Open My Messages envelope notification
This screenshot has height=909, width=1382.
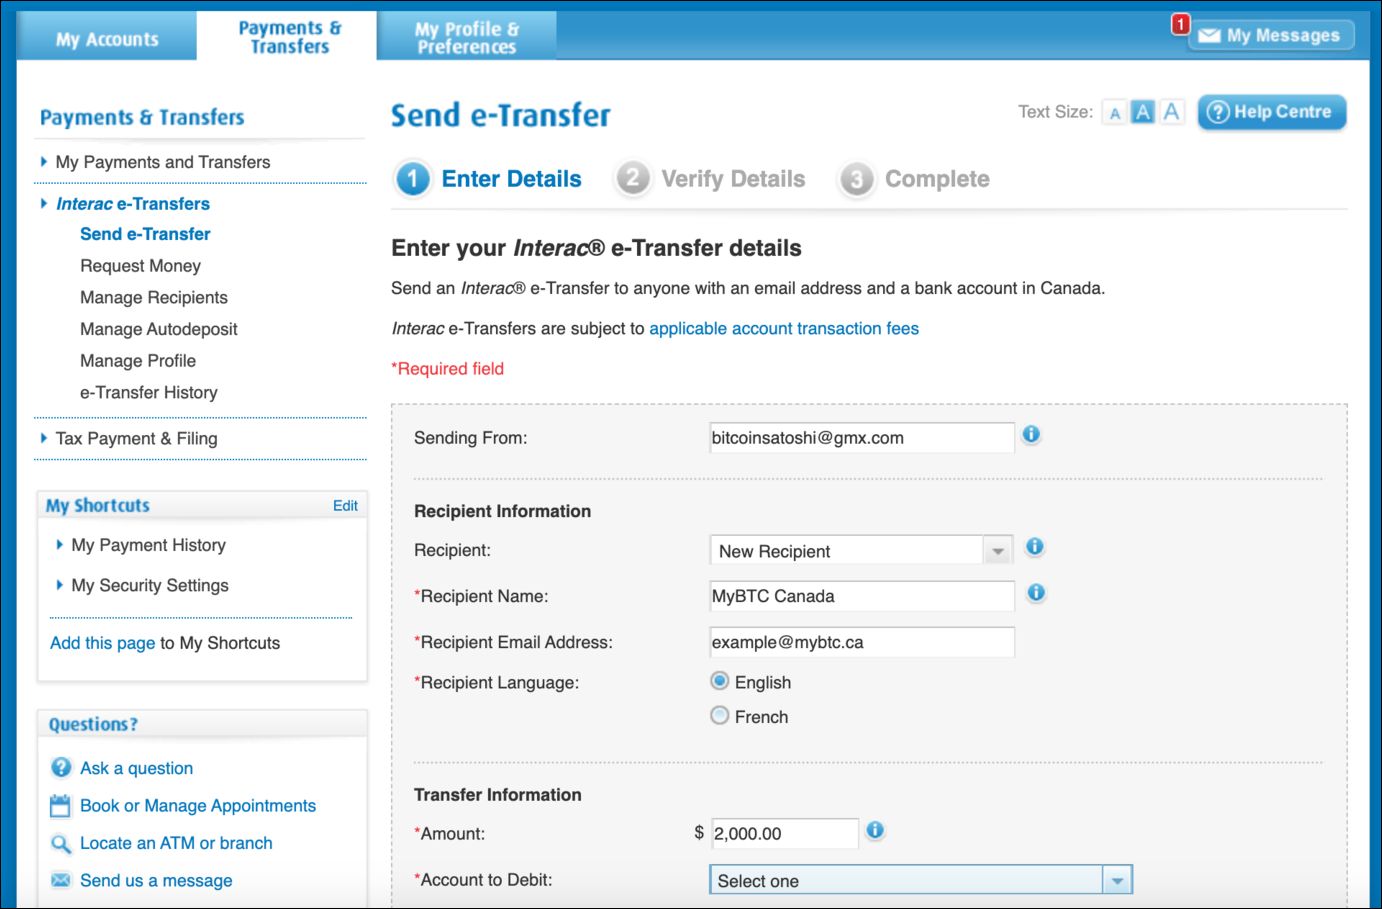(x=1271, y=35)
